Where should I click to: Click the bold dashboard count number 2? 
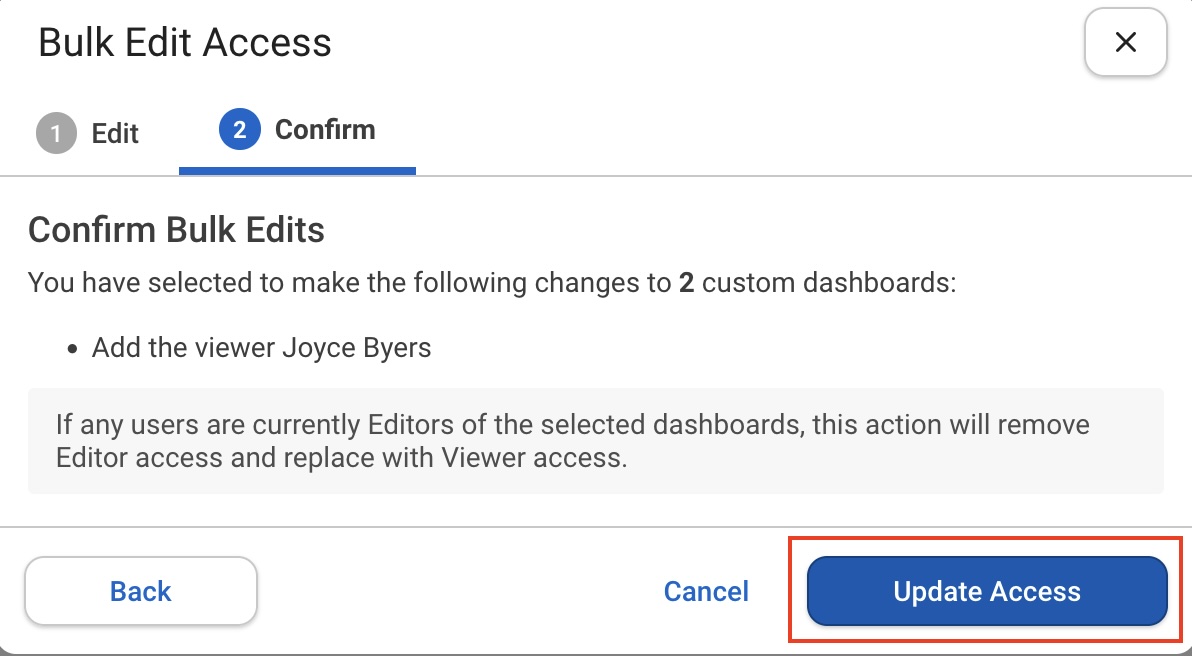coord(686,283)
